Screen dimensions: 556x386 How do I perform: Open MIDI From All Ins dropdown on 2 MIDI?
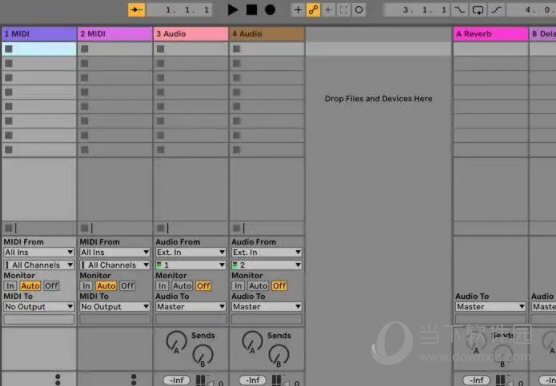[115, 252]
